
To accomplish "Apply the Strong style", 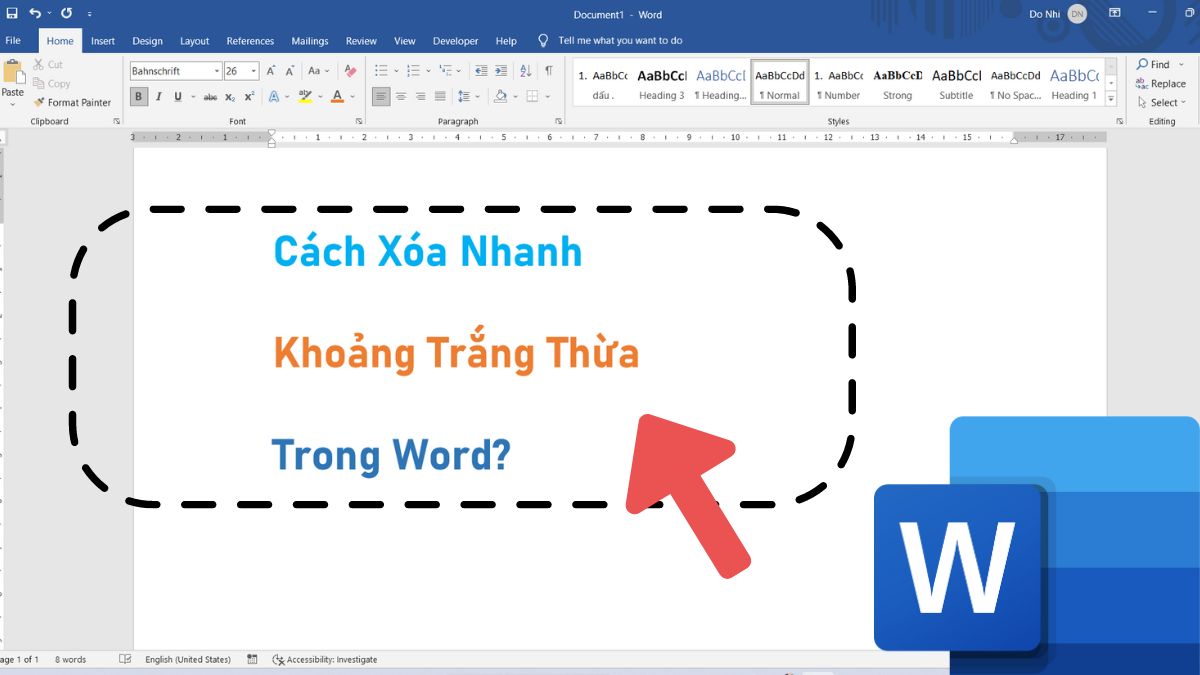I will [897, 83].
